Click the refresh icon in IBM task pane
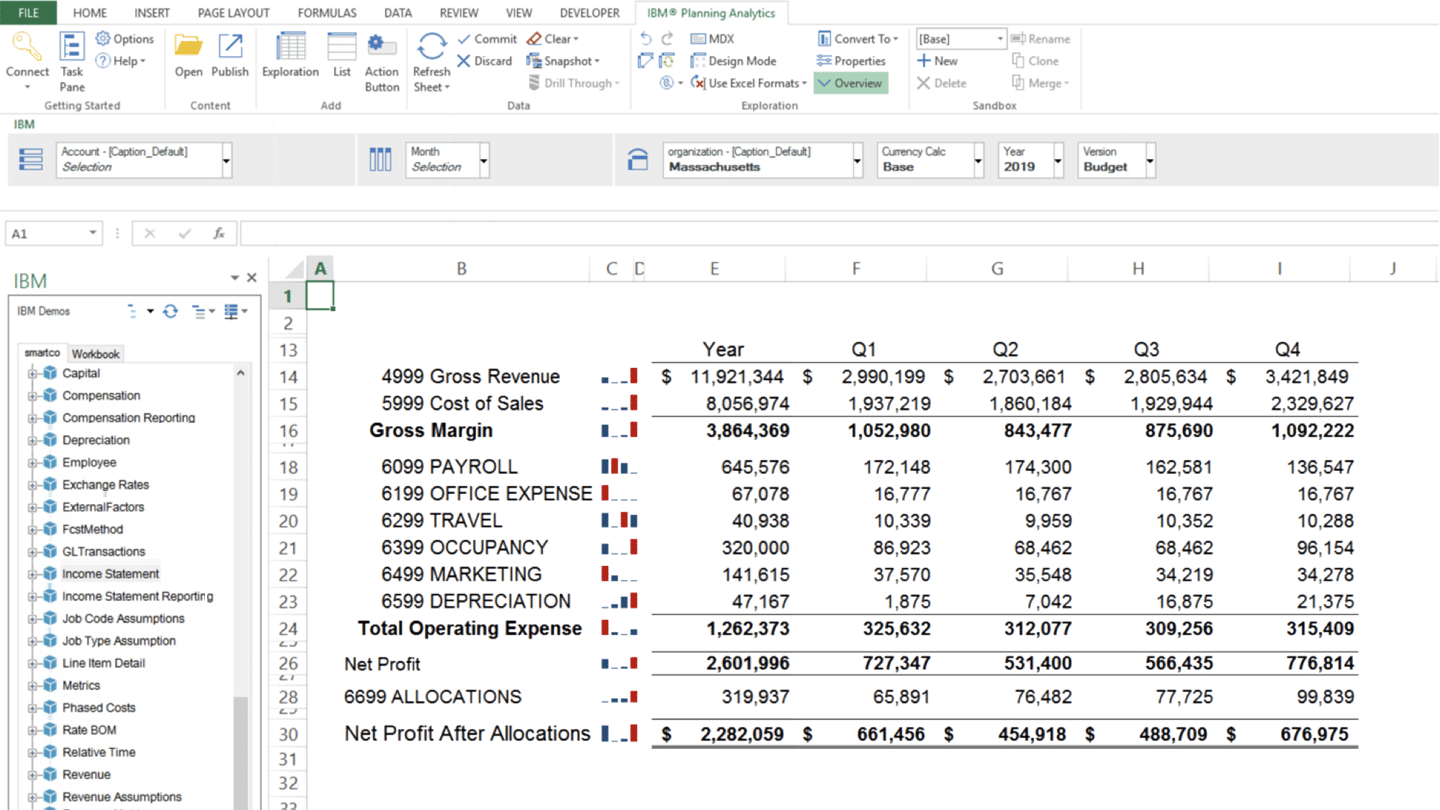The width and height of the screenshot is (1440, 810). 171,311
